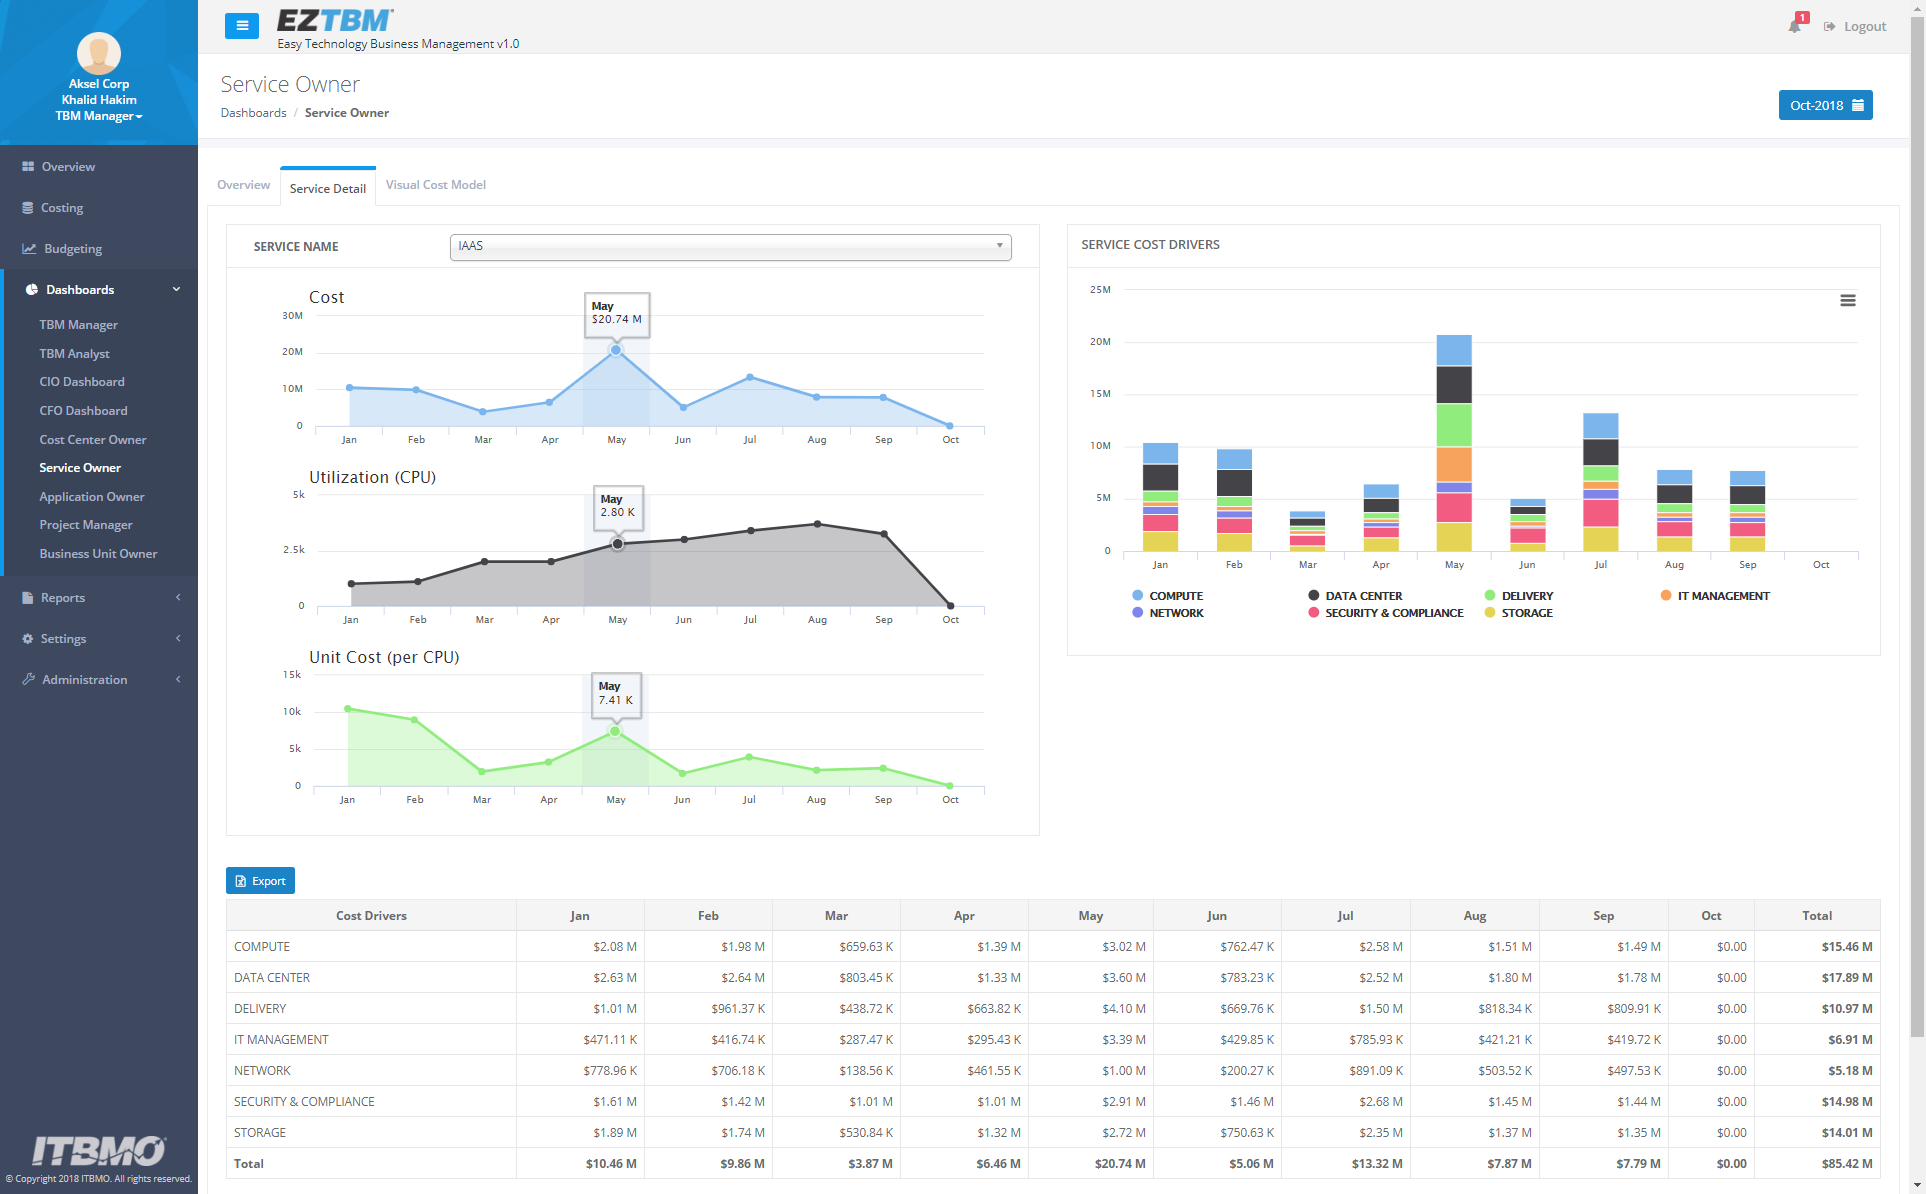Click the Export button
The height and width of the screenshot is (1194, 1926).
coord(260,881)
